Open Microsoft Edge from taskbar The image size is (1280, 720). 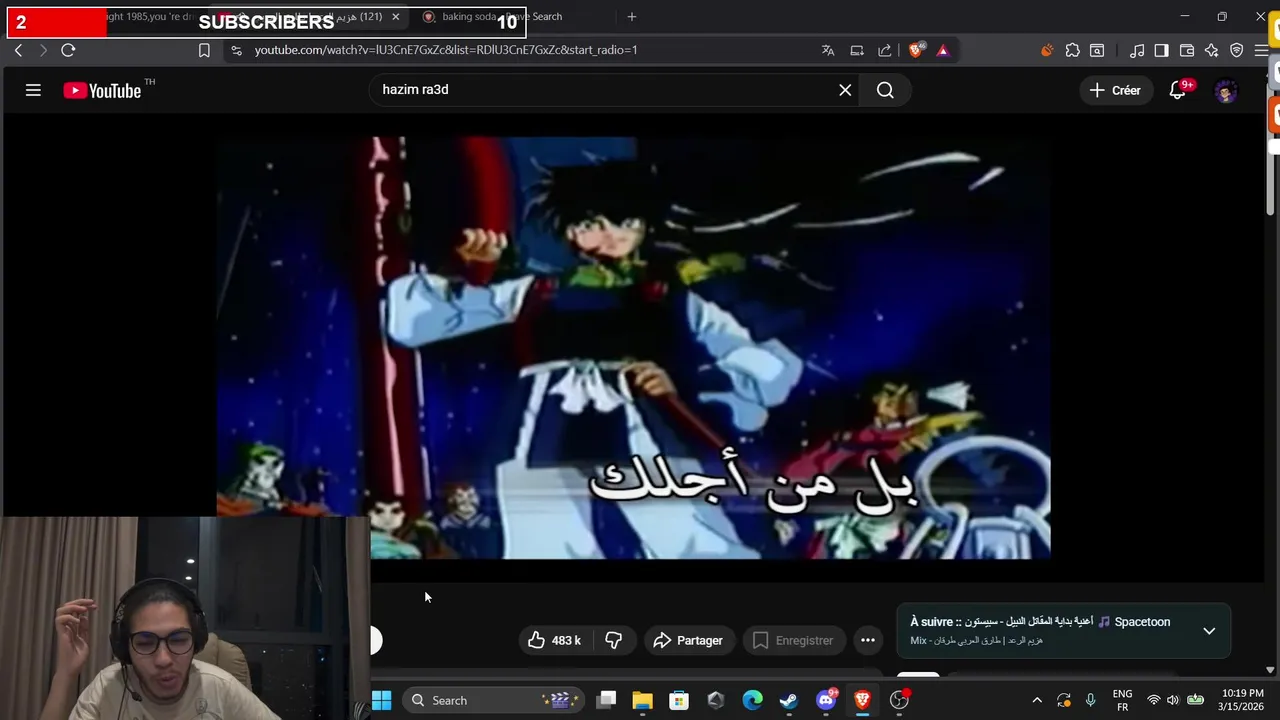[x=752, y=700]
